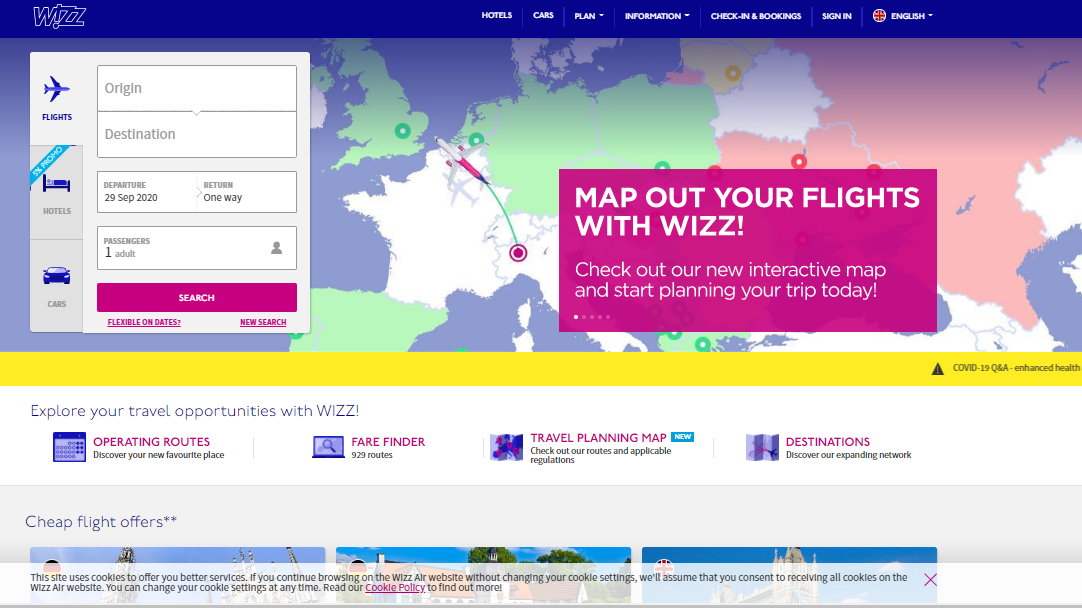Image resolution: width=1082 pixels, height=608 pixels.
Task: Click the Operating Routes calendar icon
Action: point(69,447)
